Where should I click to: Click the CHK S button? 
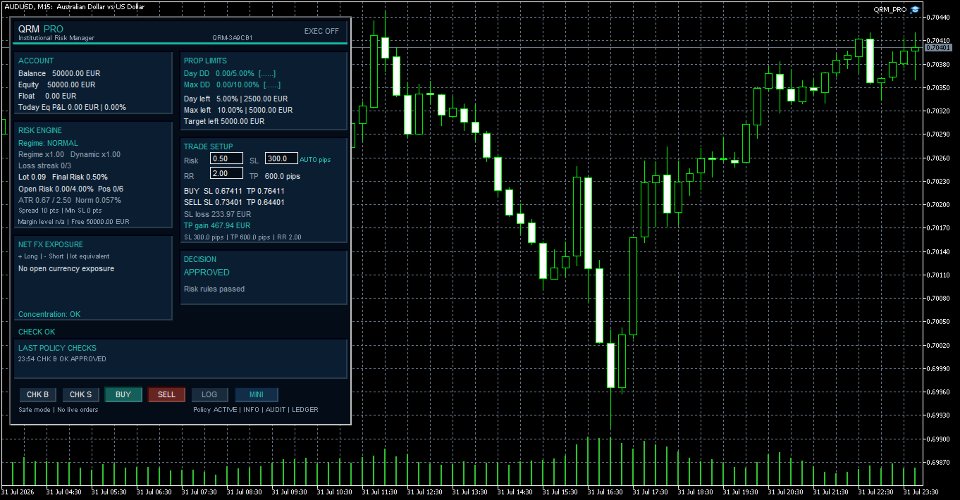[x=80, y=395]
